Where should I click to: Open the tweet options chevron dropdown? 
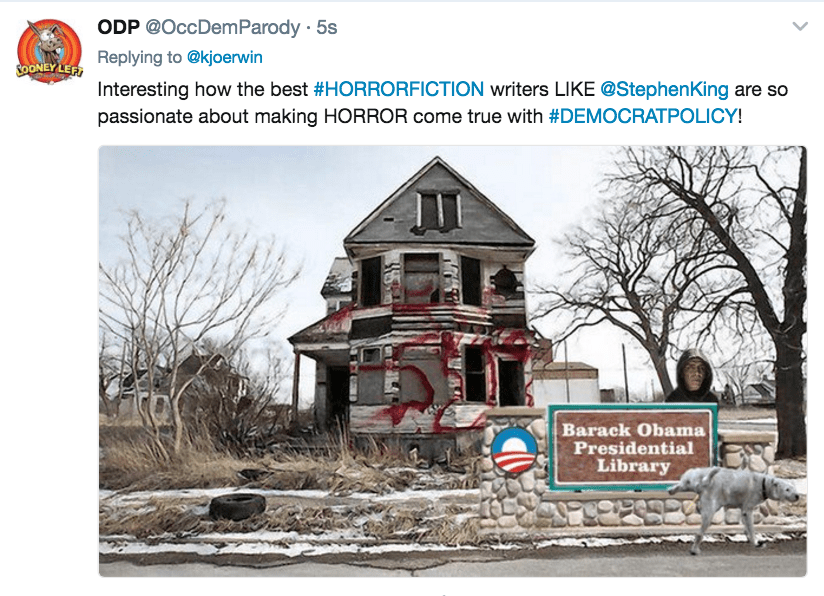799,26
